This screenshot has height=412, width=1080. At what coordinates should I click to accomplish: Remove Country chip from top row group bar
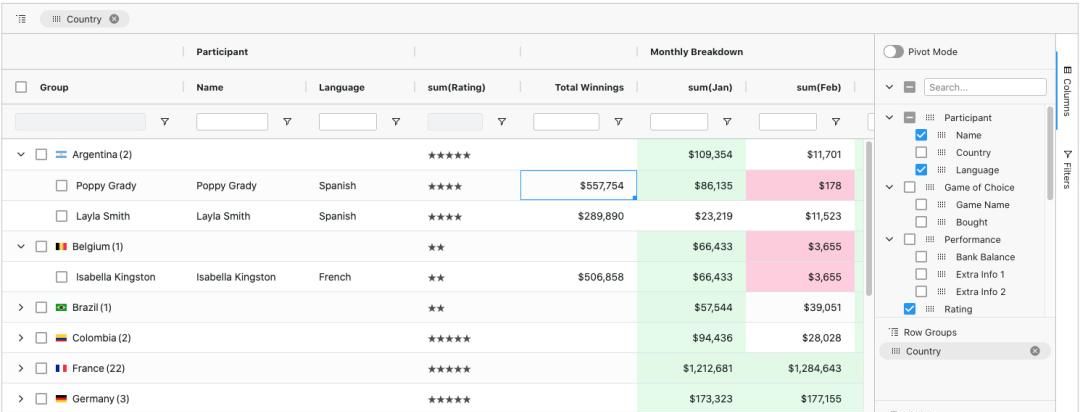(x=114, y=19)
